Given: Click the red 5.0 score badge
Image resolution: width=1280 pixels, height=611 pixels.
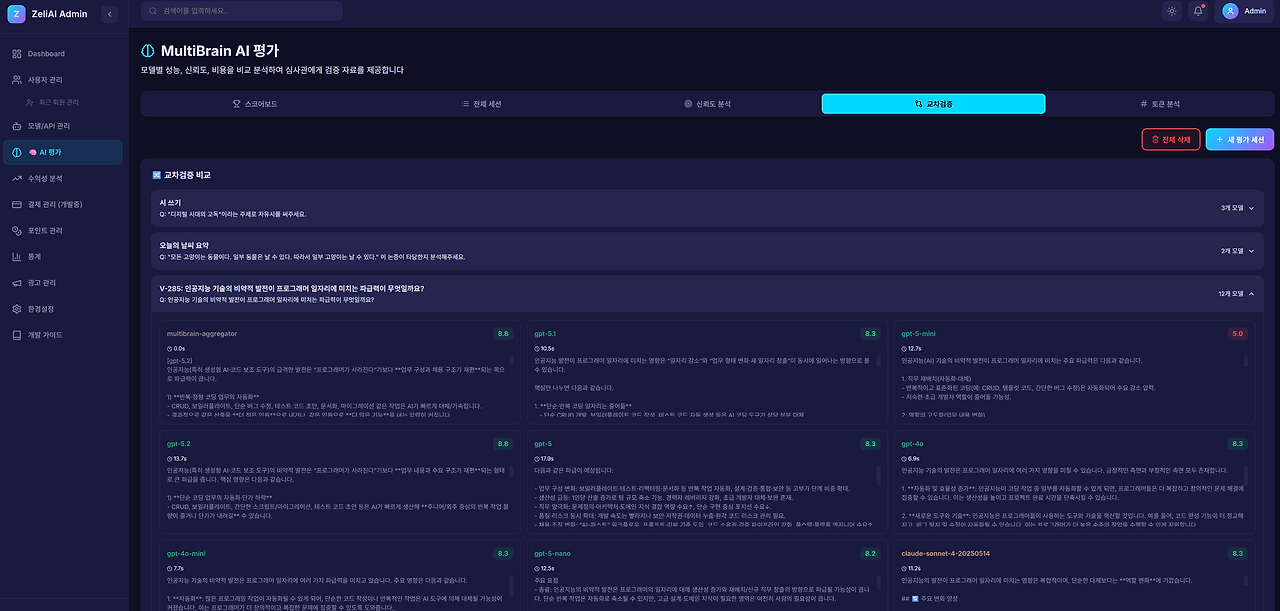Looking at the screenshot, I should pyautogui.click(x=1238, y=334).
